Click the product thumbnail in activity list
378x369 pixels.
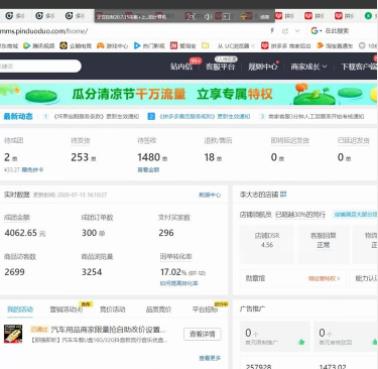click(13, 334)
